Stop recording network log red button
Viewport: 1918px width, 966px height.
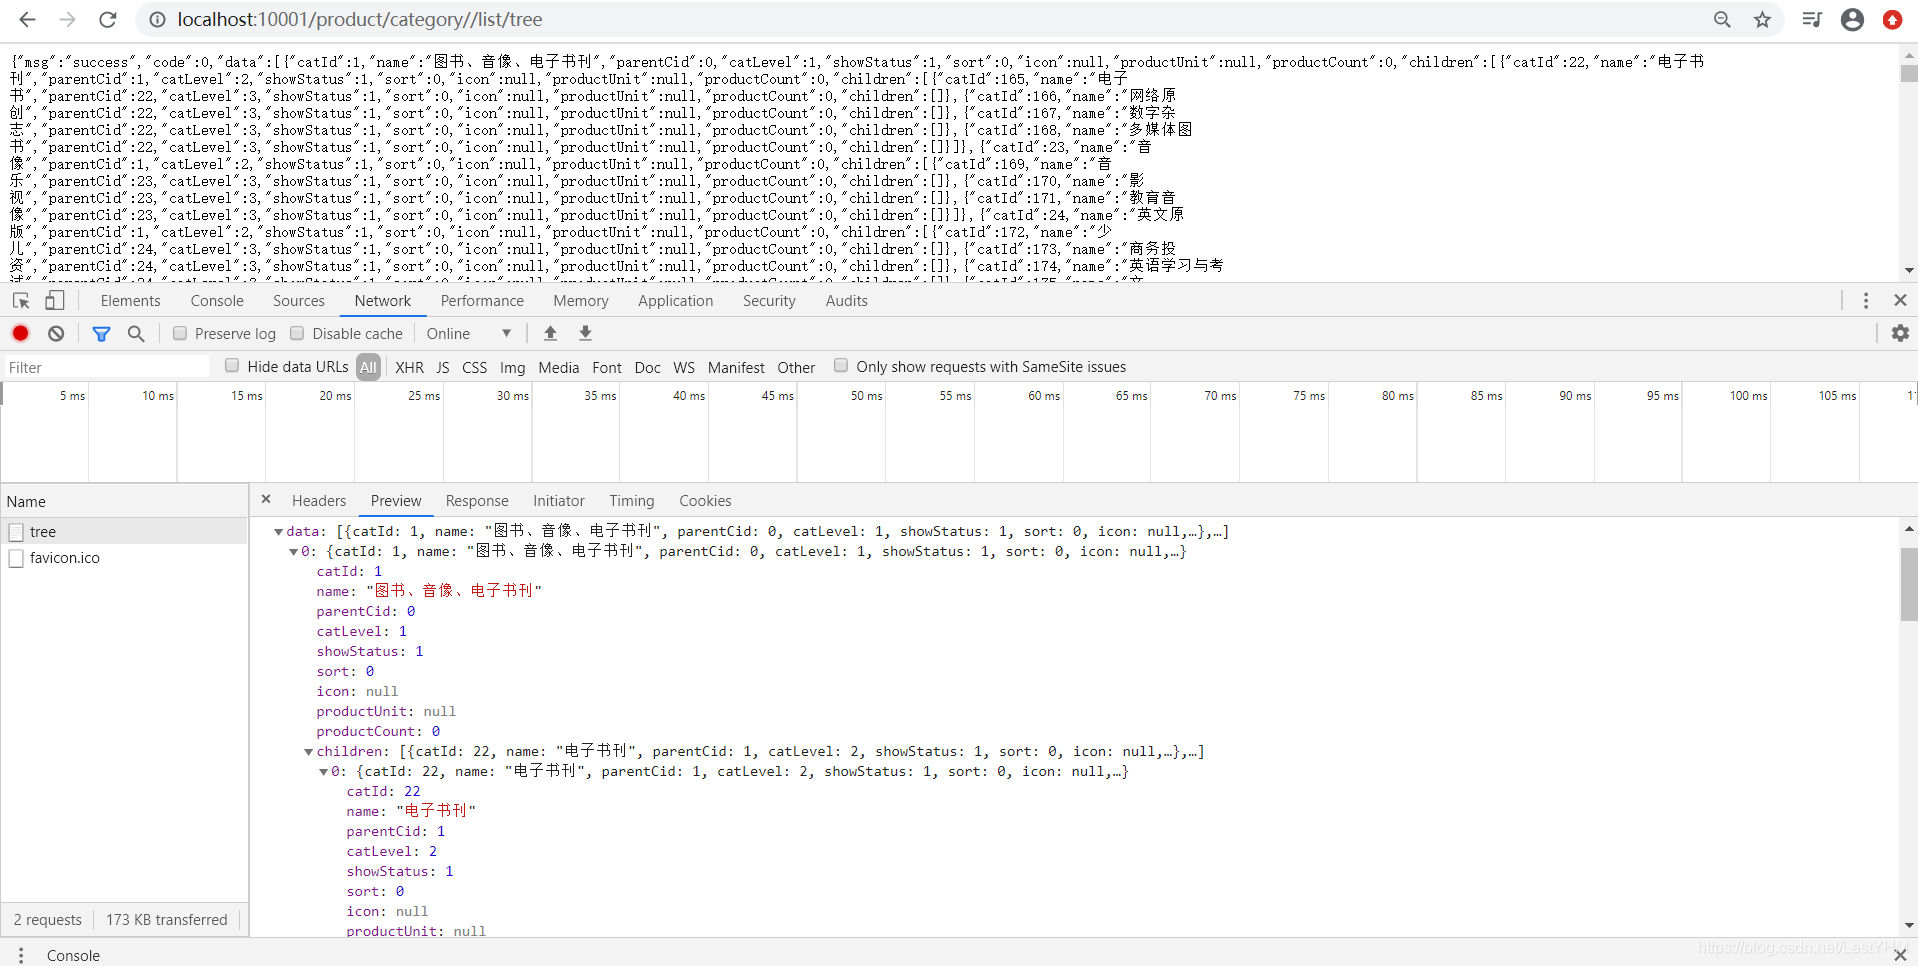(20, 333)
